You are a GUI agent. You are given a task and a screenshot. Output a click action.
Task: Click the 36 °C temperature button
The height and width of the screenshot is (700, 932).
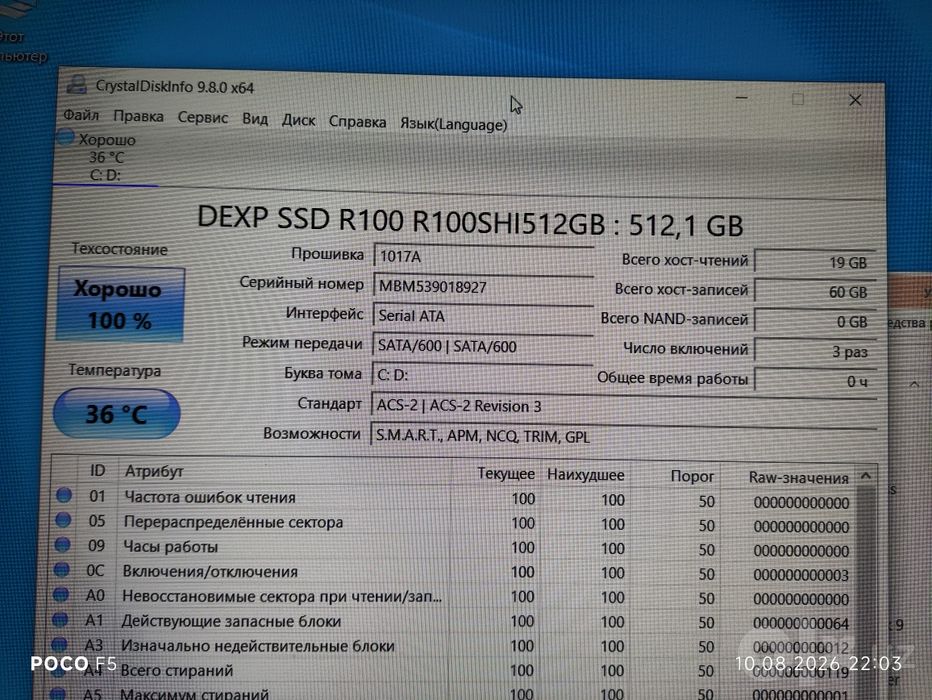pyautogui.click(x=116, y=414)
